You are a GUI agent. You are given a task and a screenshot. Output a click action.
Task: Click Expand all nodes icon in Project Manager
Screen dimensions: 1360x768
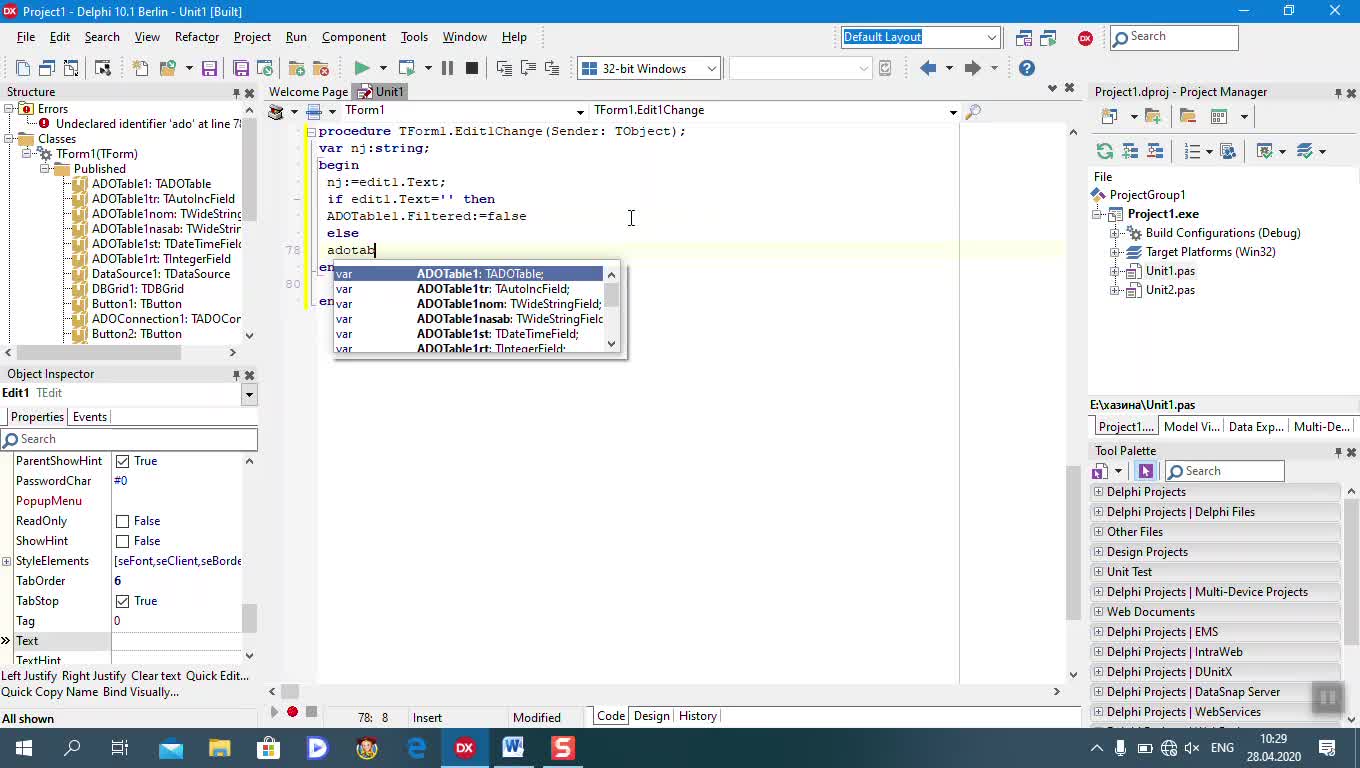pyautogui.click(x=1130, y=151)
